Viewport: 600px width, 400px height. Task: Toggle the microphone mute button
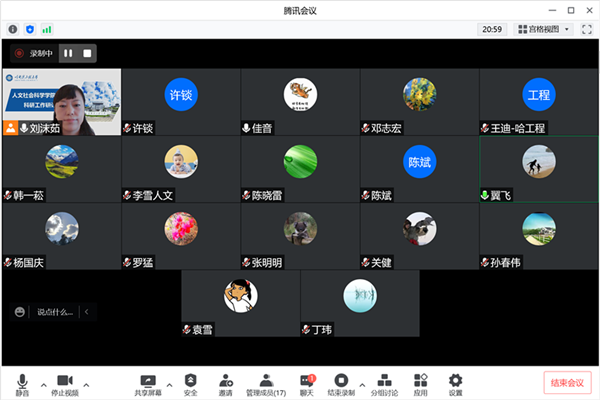click(x=22, y=385)
